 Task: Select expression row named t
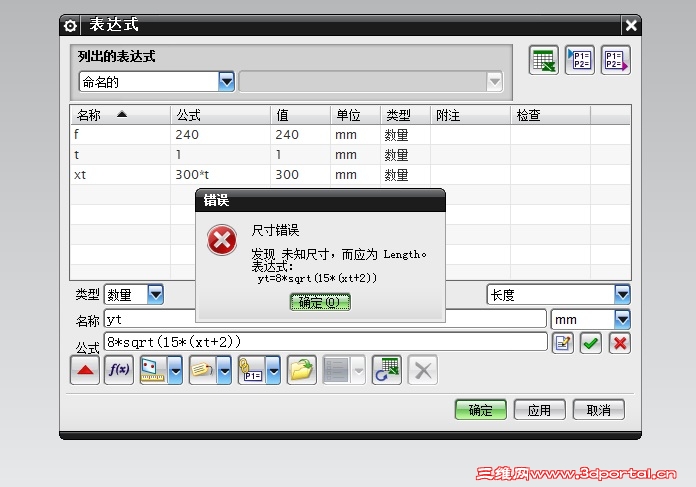(x=350, y=154)
